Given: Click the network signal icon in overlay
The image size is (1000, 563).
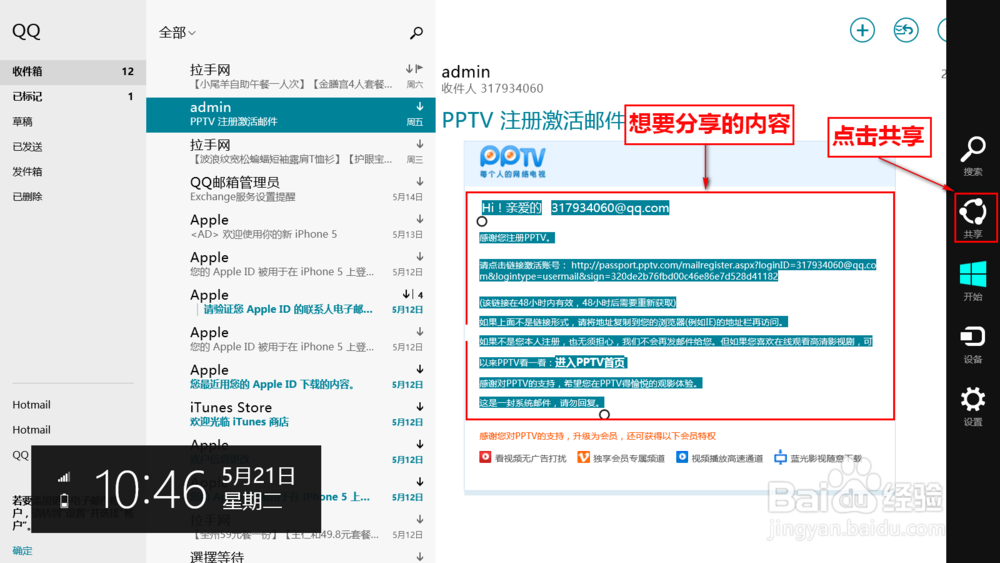Looking at the screenshot, I should point(64,477).
